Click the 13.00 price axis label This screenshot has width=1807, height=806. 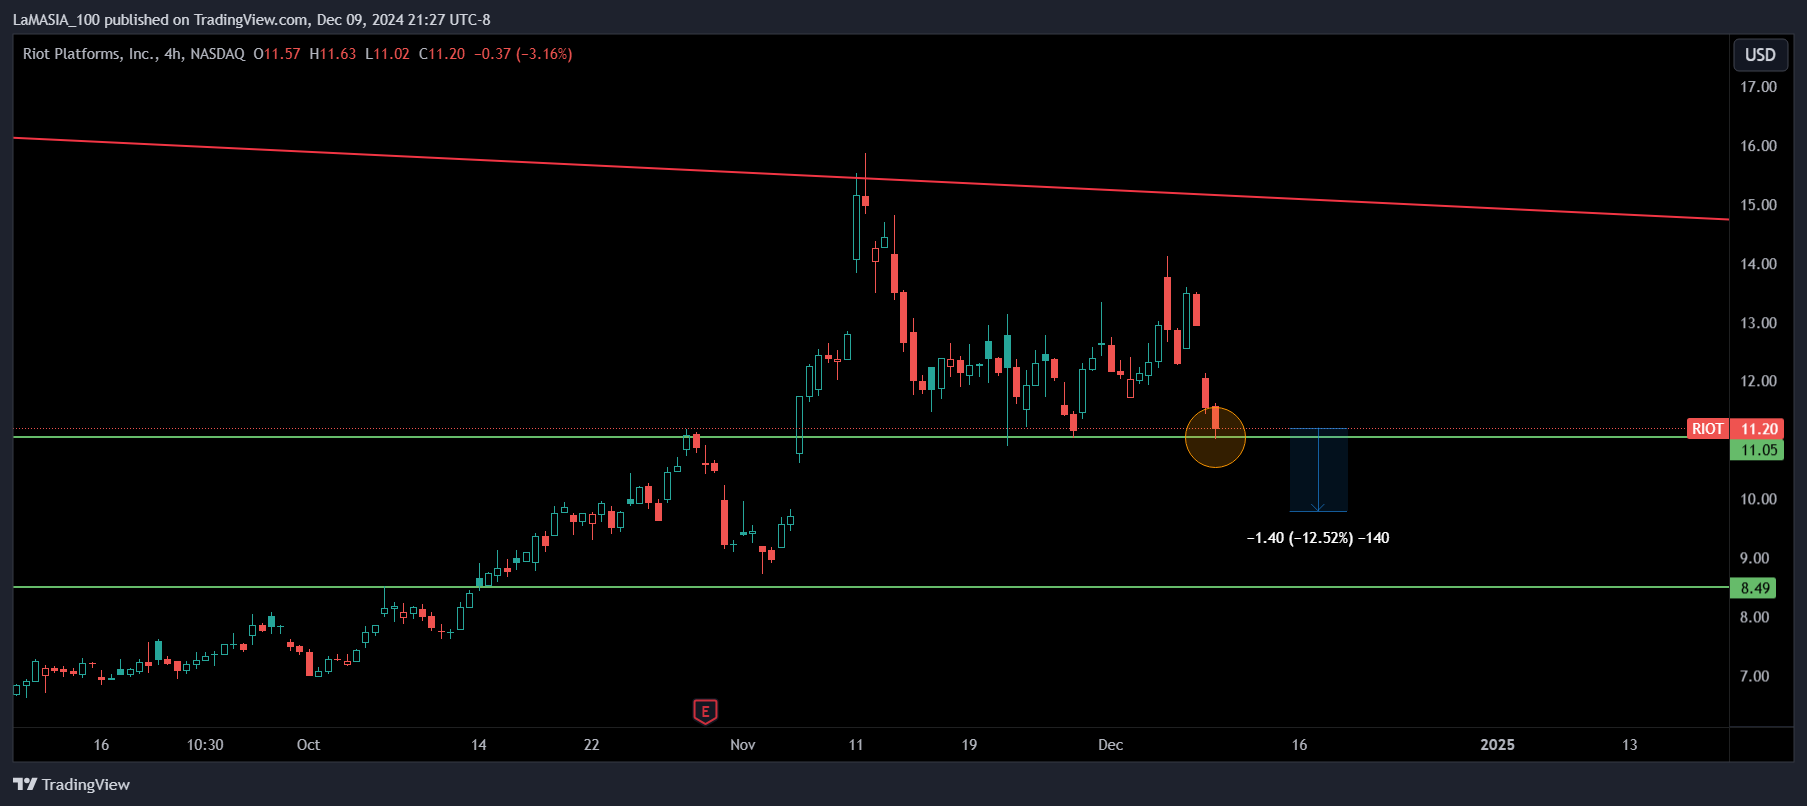(x=1758, y=323)
